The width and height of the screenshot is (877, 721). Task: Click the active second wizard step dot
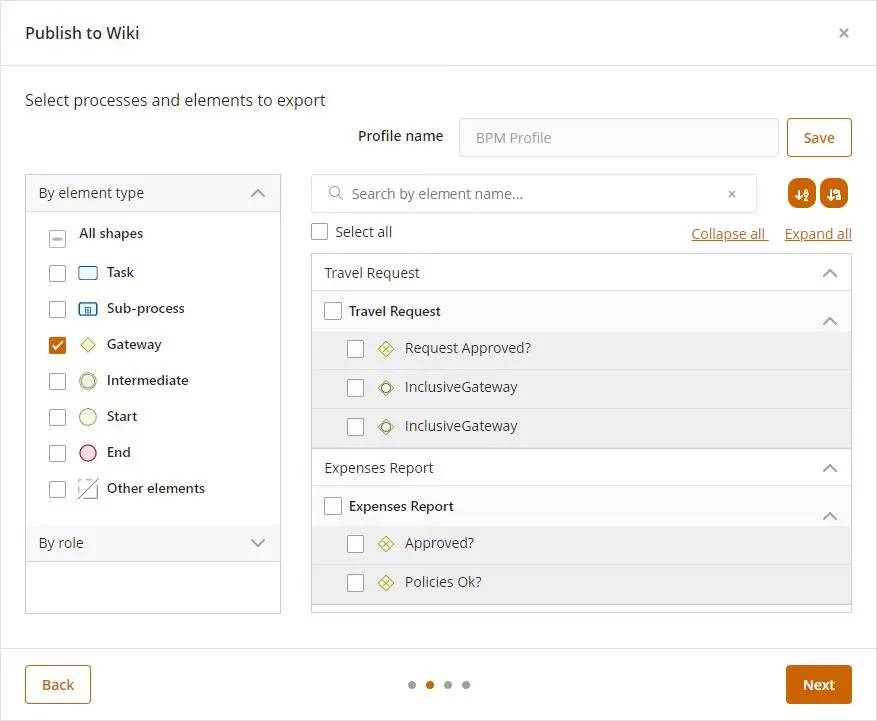(430, 685)
